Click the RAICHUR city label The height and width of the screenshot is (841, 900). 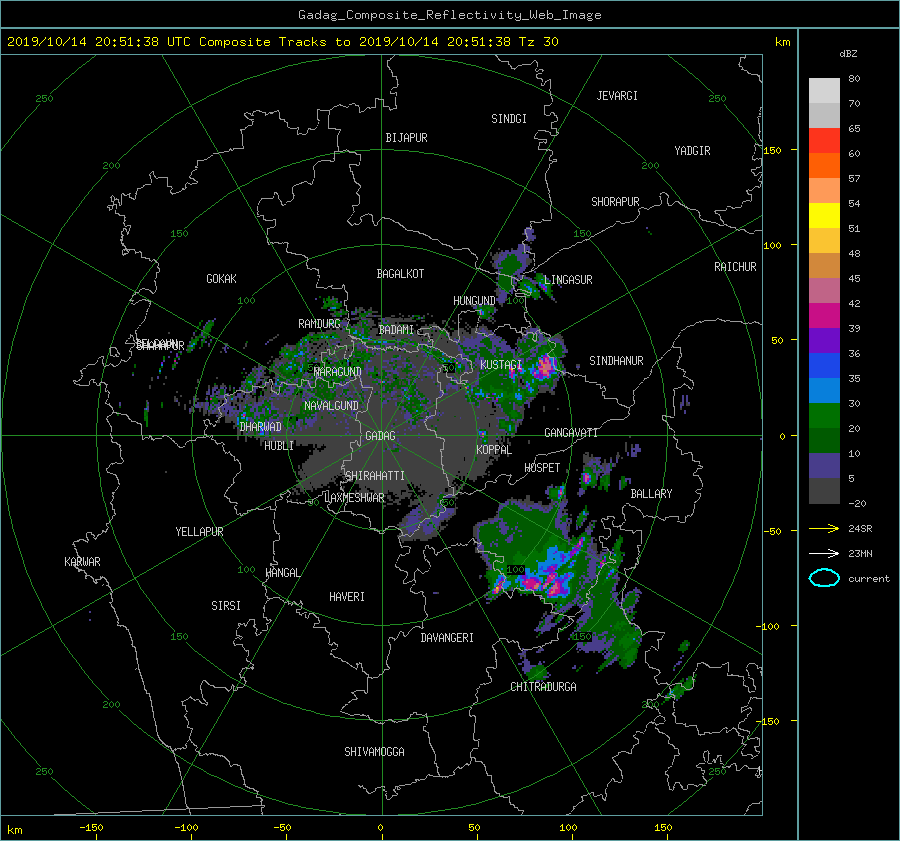tap(735, 267)
